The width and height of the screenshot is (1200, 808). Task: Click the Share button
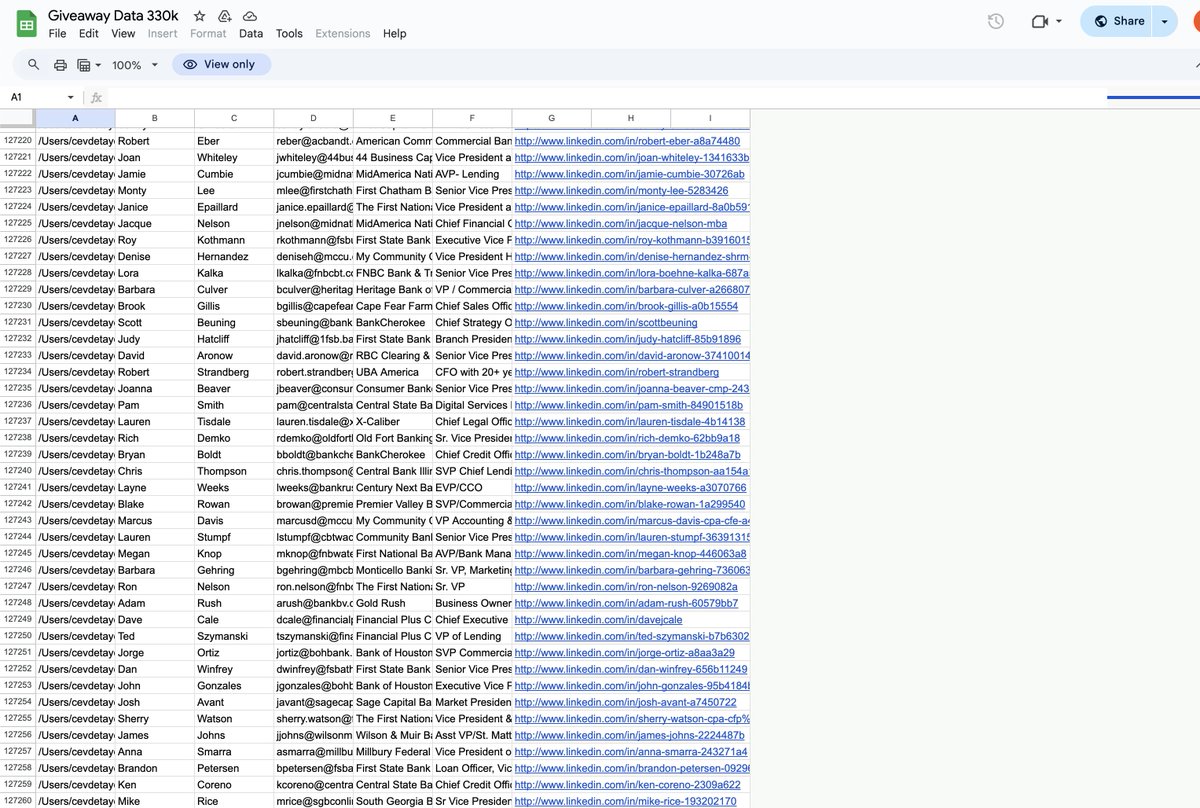[x=1116, y=21]
